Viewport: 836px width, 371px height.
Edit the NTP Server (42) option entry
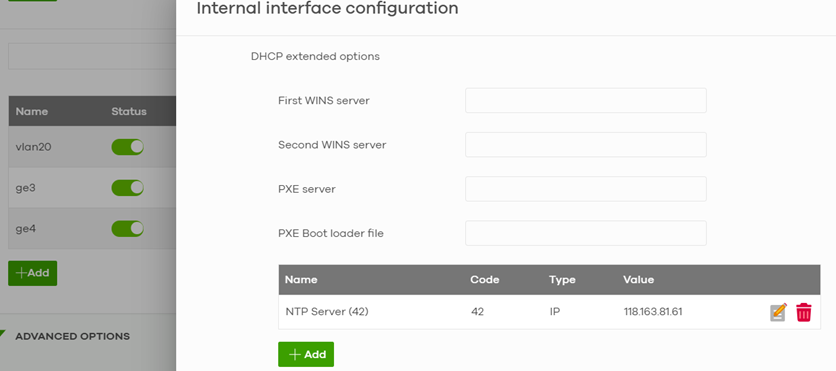coord(778,312)
